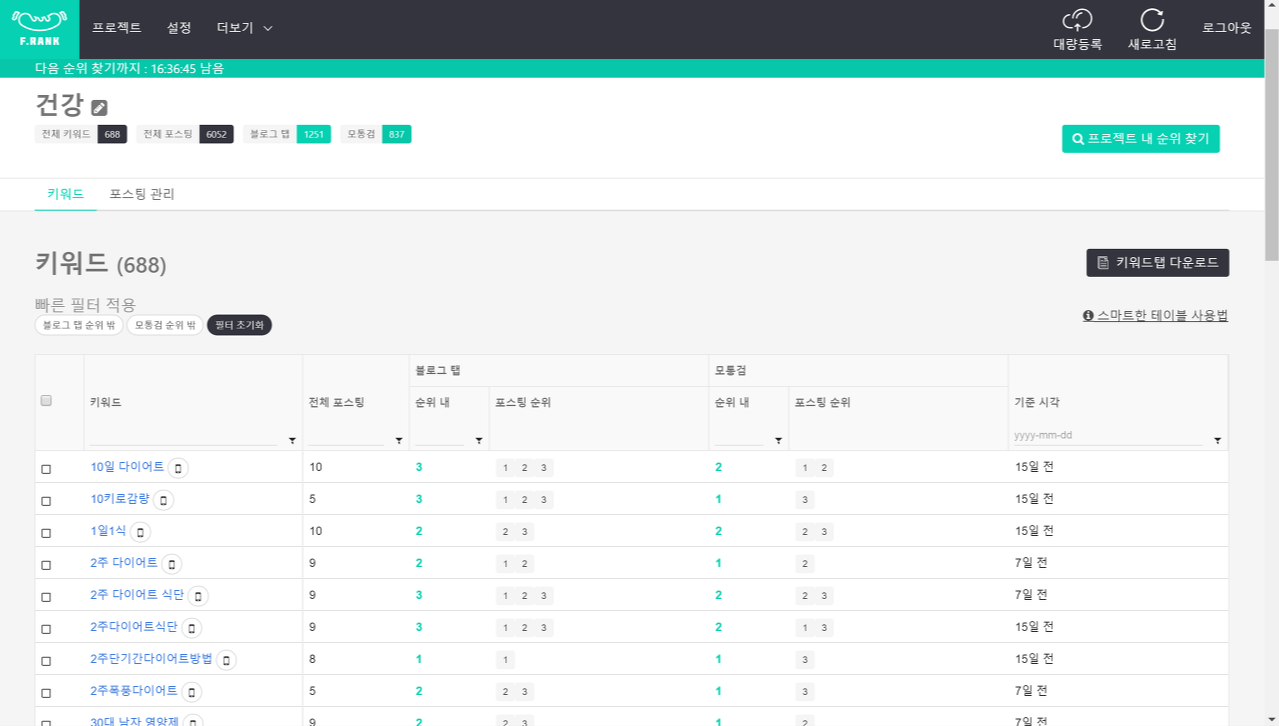Edit project name with pencil icon
The width and height of the screenshot is (1279, 726).
99,107
